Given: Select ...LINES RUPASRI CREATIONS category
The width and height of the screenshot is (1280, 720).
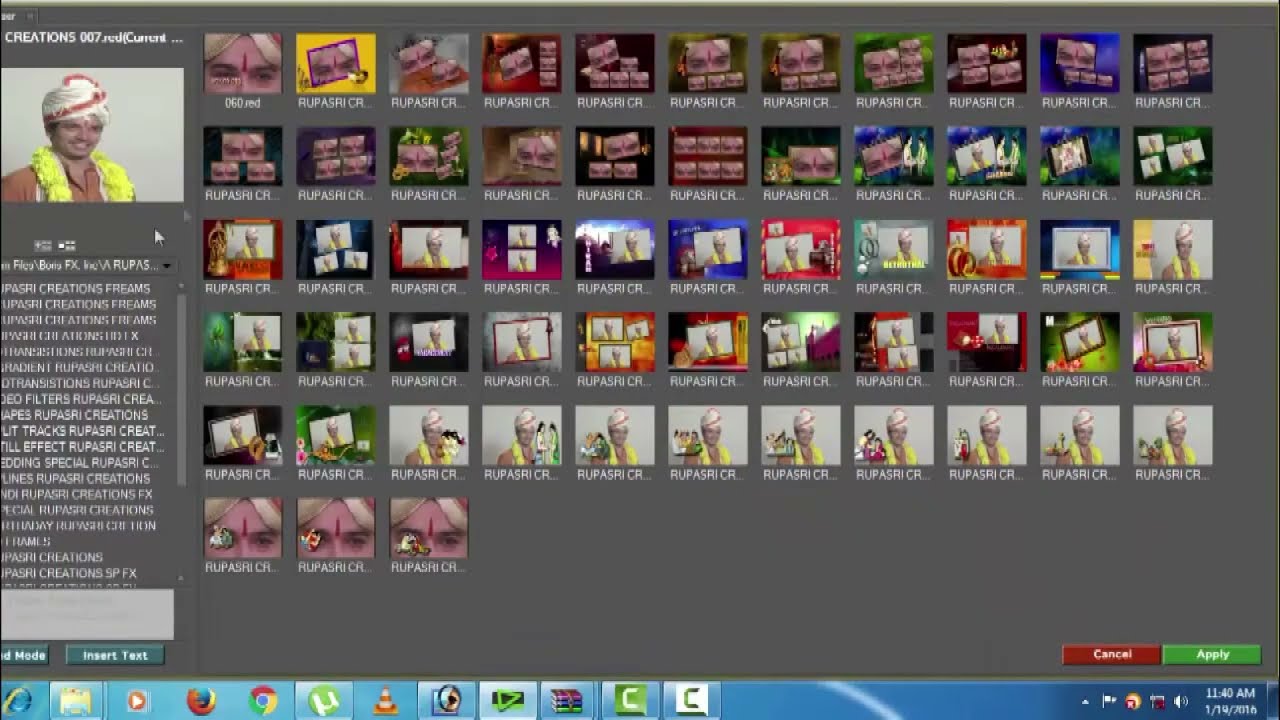Looking at the screenshot, I should 75,479.
